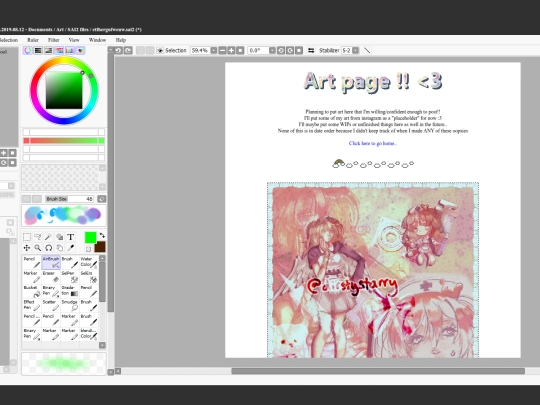Image resolution: width=540 pixels, height=405 pixels.
Task: Click the red-to-green RGB slider bar
Action: [x=64, y=141]
